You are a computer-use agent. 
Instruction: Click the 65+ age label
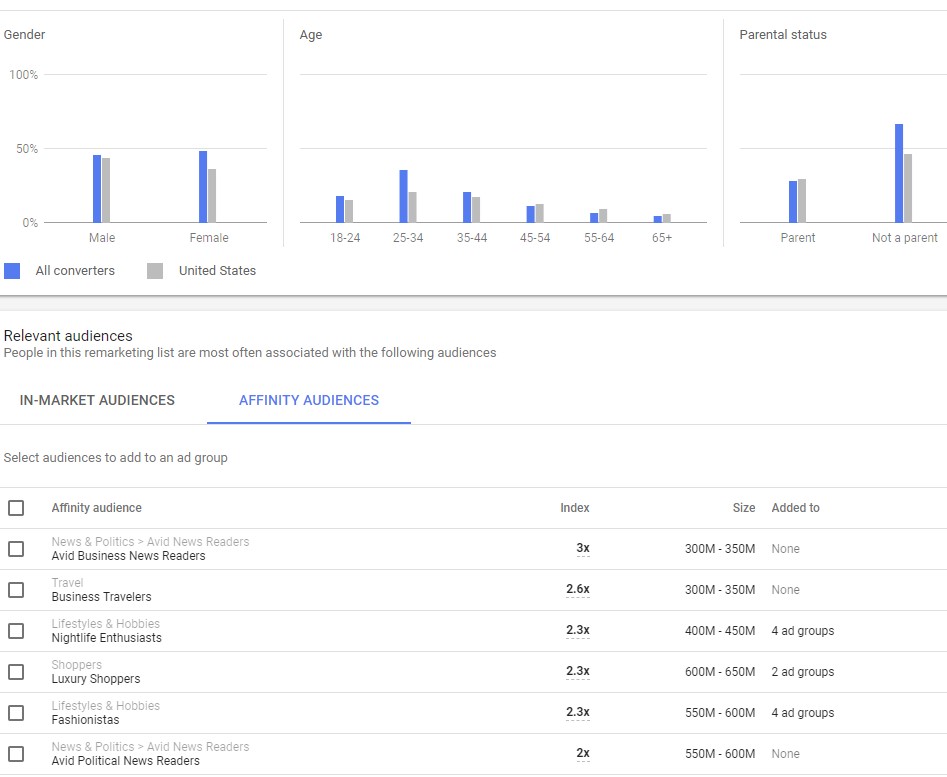[662, 238]
